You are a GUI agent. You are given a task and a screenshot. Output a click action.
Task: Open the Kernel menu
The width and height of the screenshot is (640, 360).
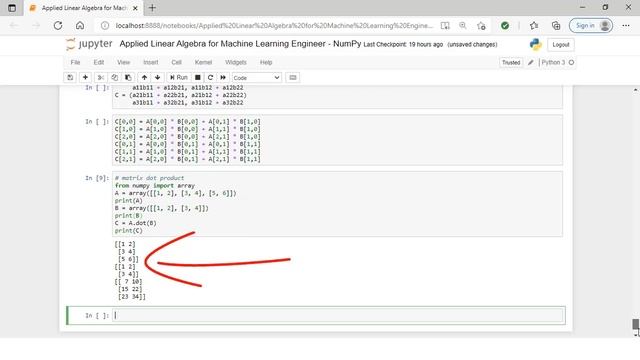point(203,62)
